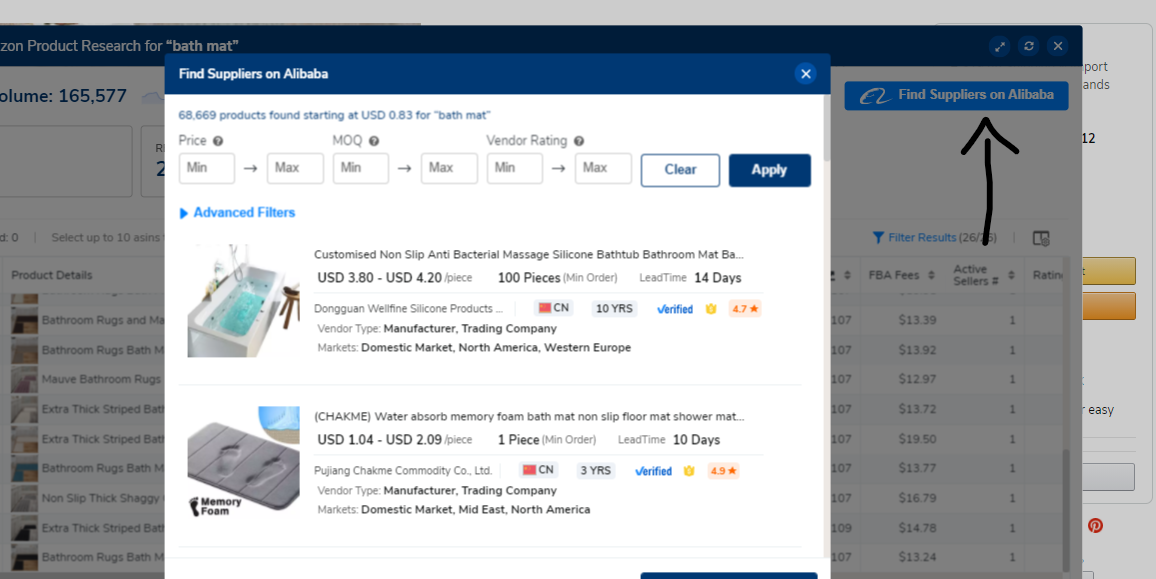Screen dimensions: 1156x579
Task: Sort by FBA Fees column
Action: tap(901, 275)
